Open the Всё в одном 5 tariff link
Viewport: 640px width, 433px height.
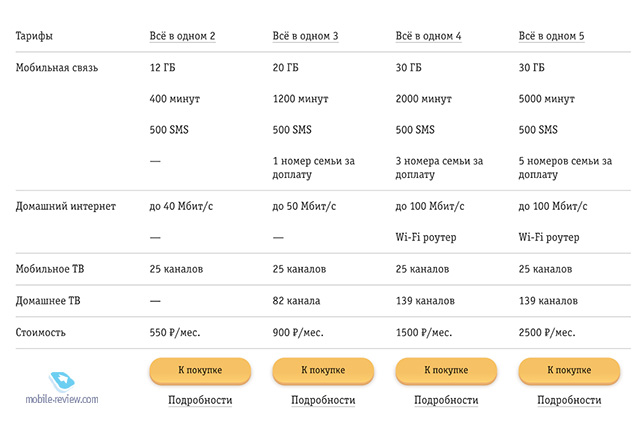point(551,36)
